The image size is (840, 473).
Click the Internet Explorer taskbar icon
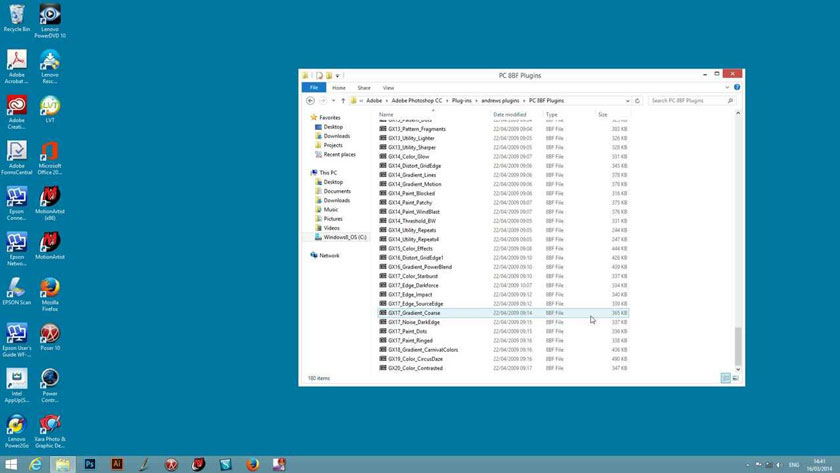pyautogui.click(x=36, y=465)
